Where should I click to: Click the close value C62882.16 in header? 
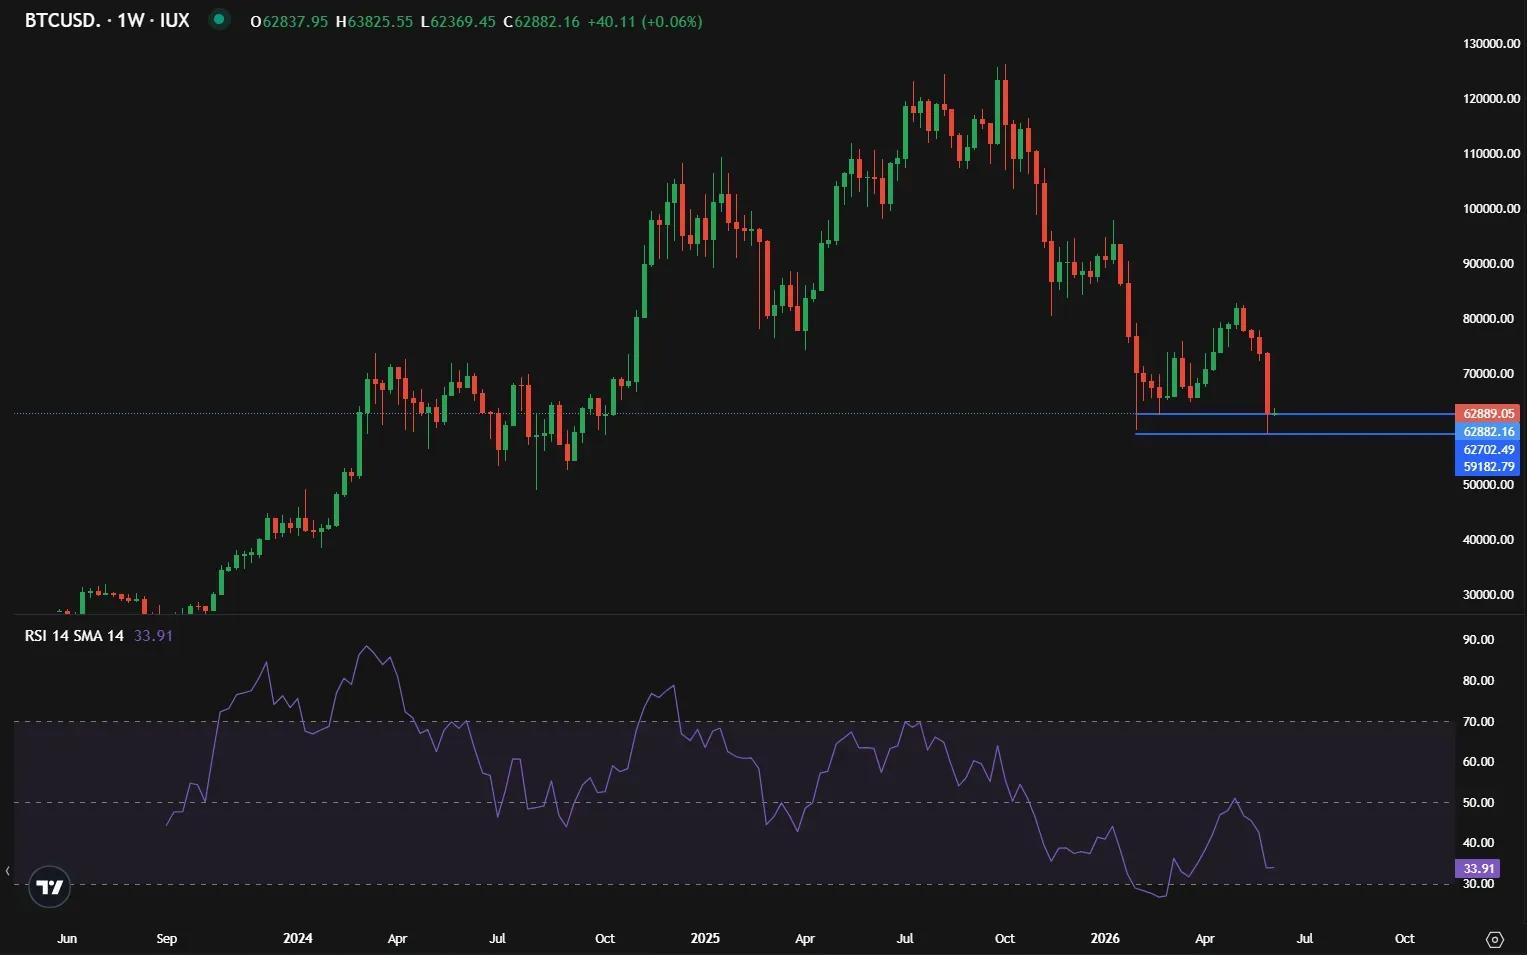541,22
